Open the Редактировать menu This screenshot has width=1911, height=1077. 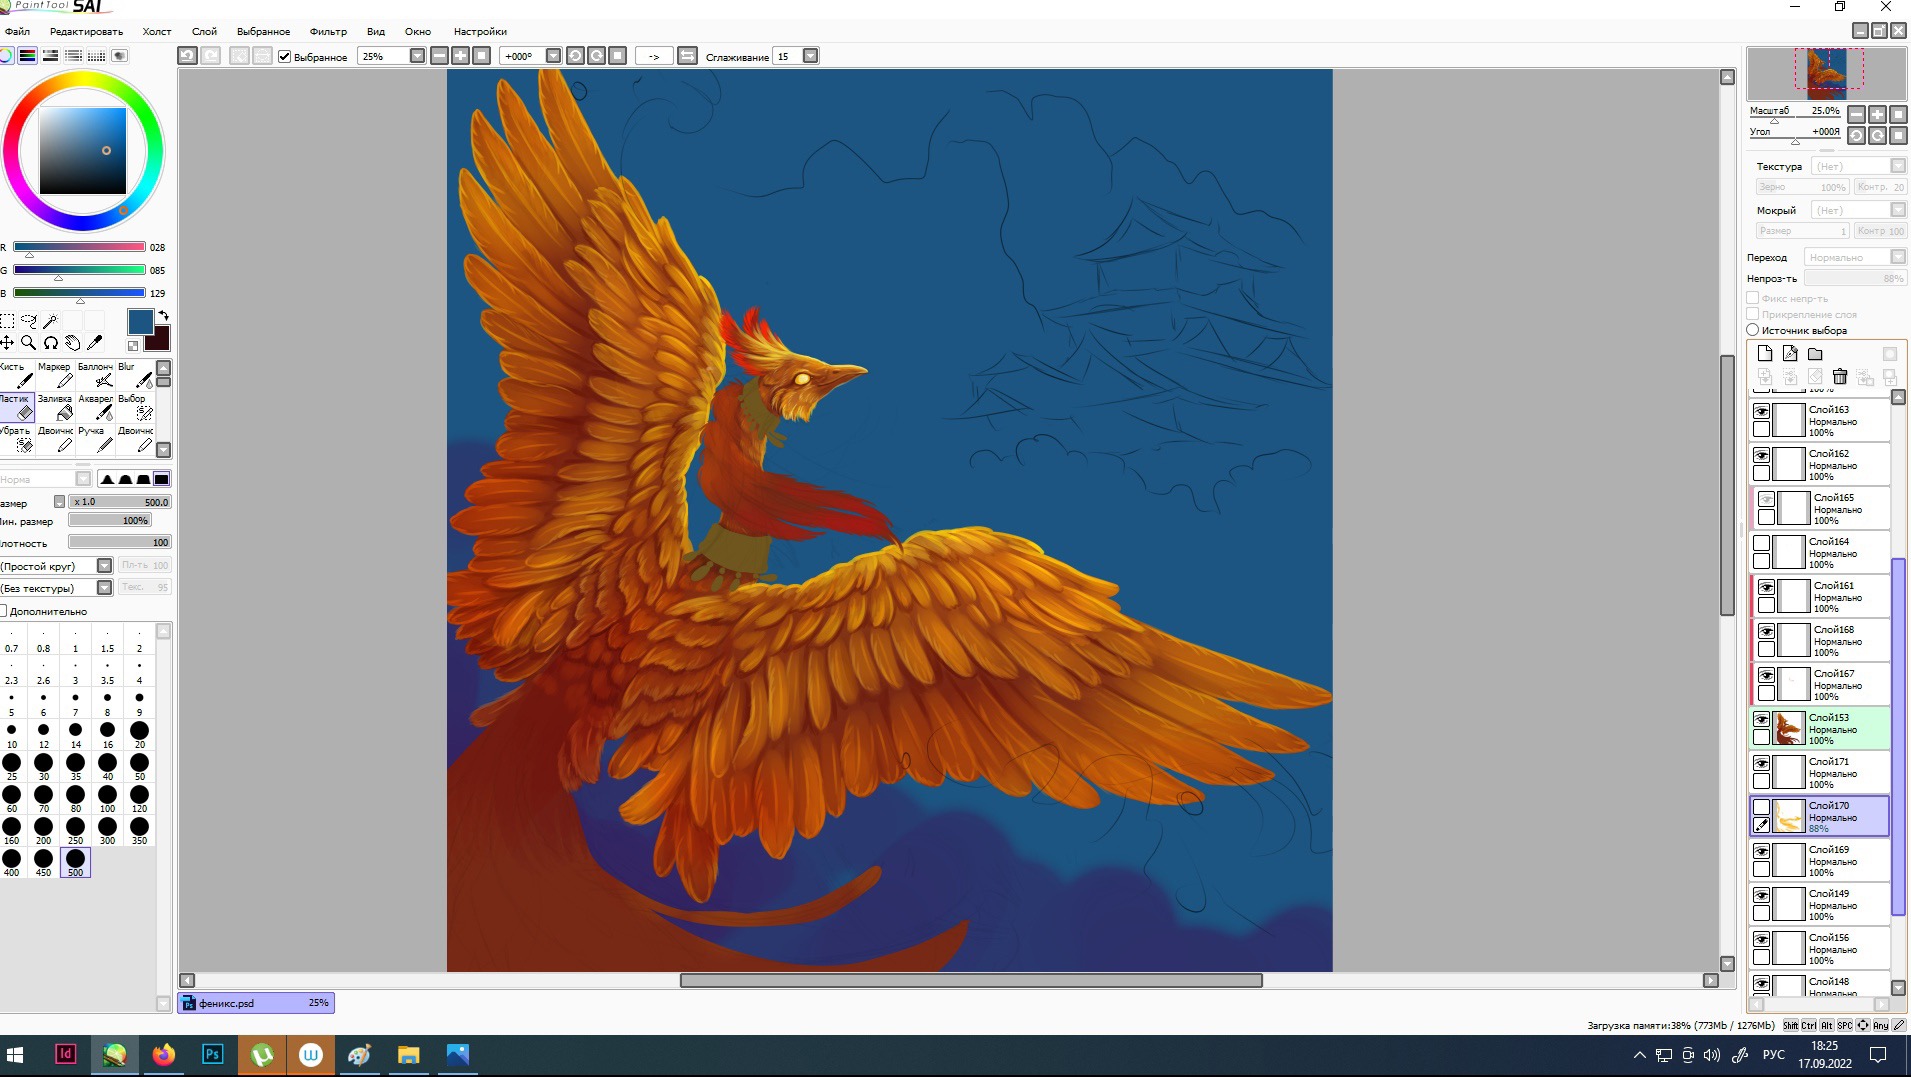pyautogui.click(x=86, y=31)
